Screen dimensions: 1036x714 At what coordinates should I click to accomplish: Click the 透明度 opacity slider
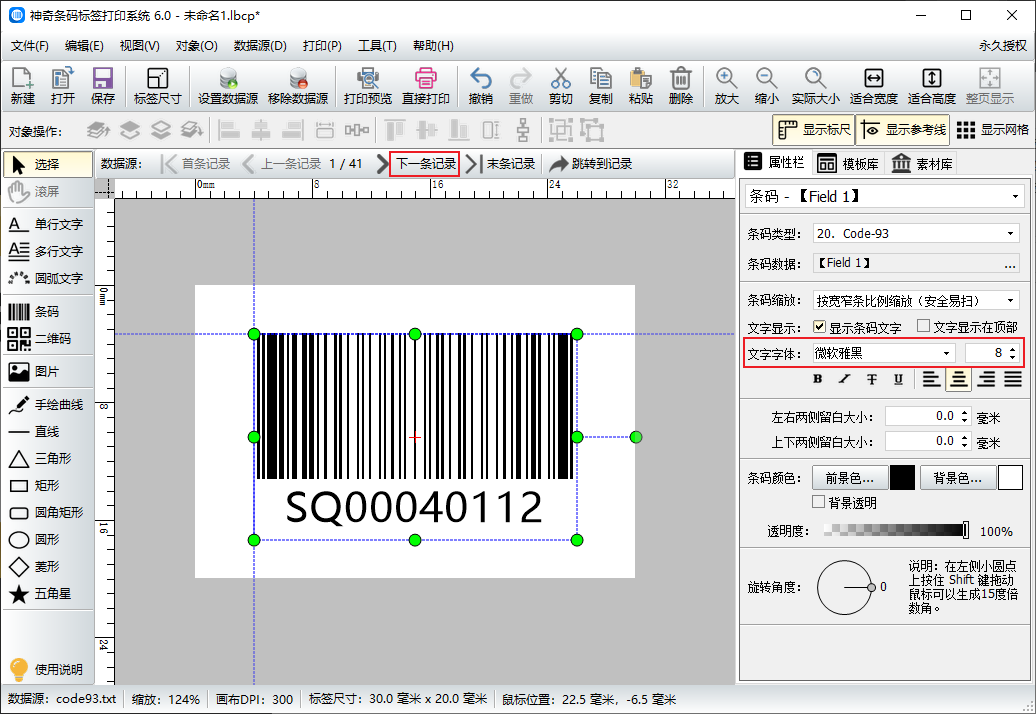[897, 530]
